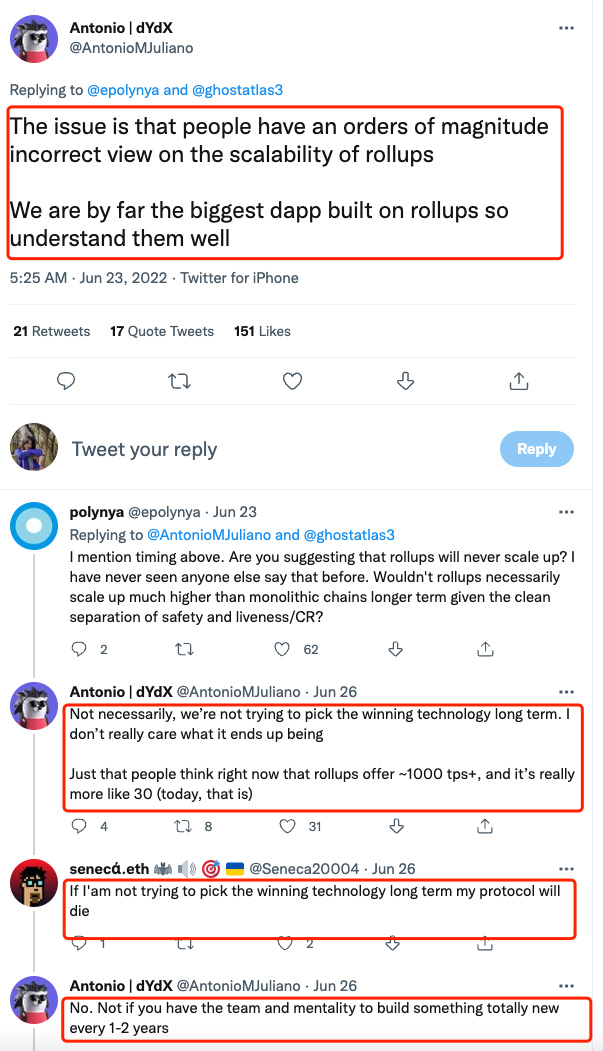Viewport: 603px width, 1051px height.
Task: View the 17 Quote Tweets list
Action: [162, 331]
